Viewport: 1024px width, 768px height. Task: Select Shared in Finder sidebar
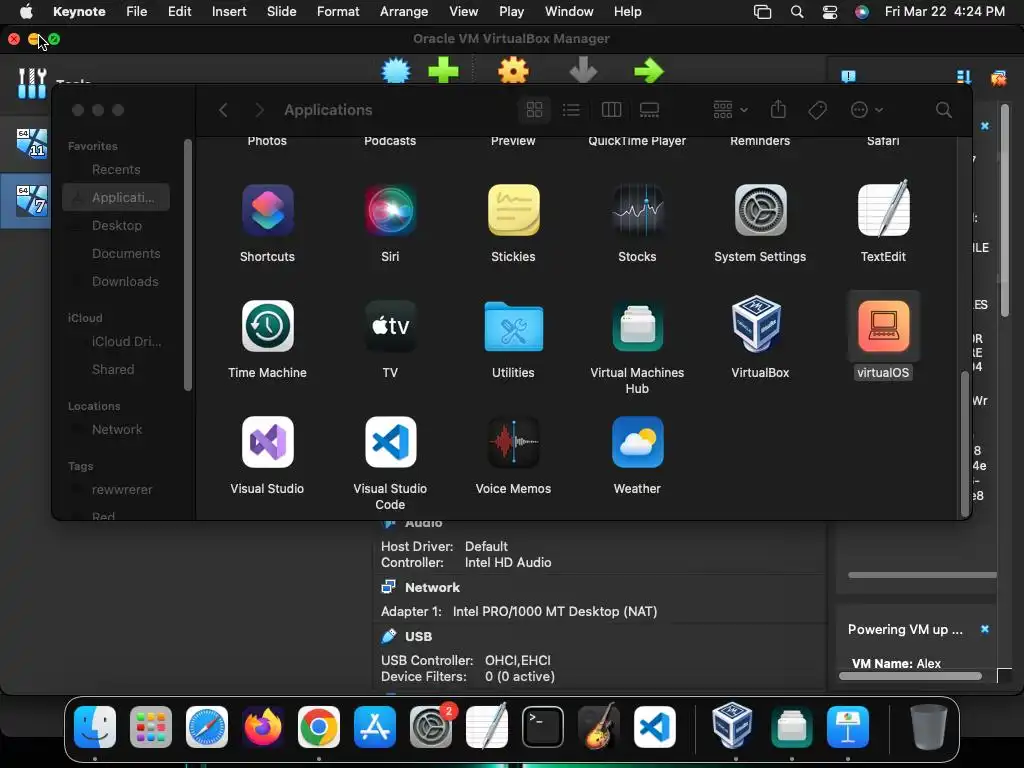(x=116, y=370)
